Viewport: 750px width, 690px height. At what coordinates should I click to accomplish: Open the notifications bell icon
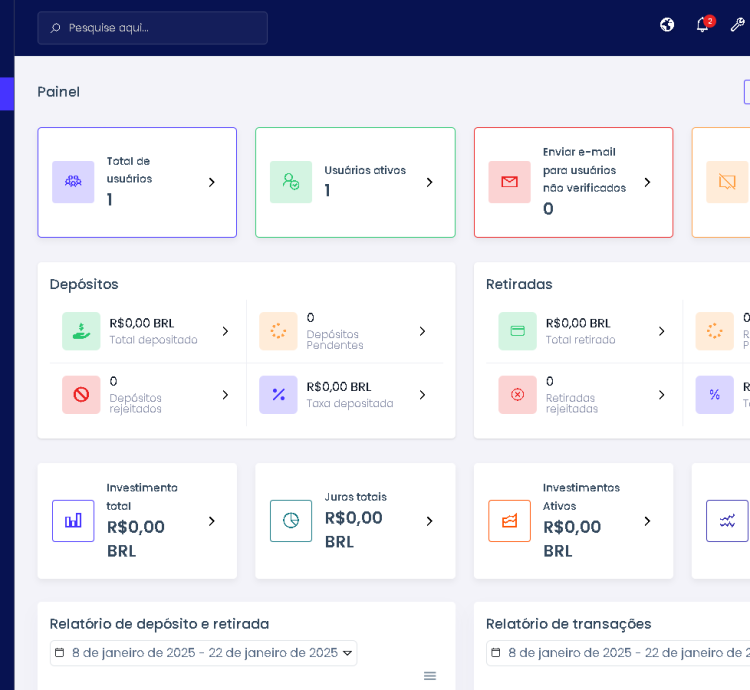click(702, 25)
